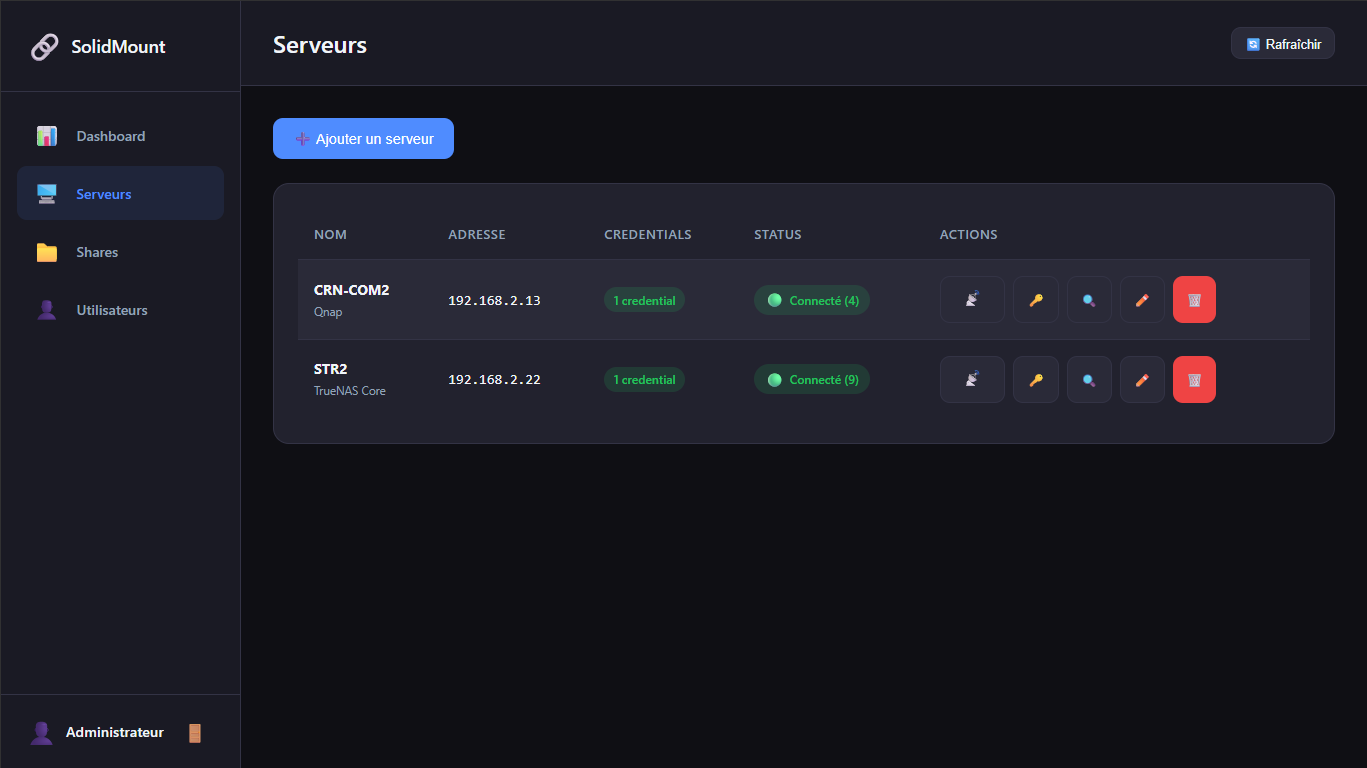Image resolution: width=1367 pixels, height=768 pixels.
Task: Open credentials key icon for CRN-COM2
Action: 1035,299
